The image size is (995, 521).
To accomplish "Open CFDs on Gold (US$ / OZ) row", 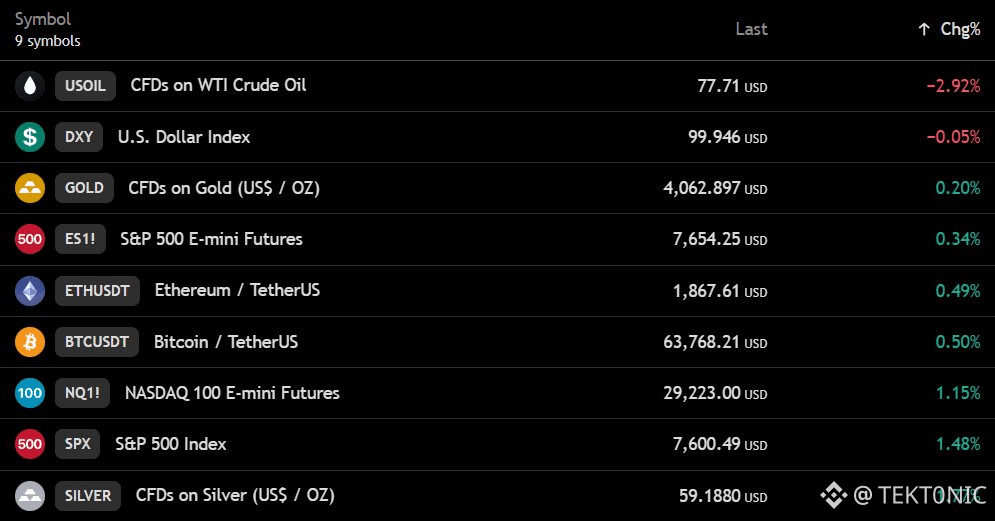I will coord(498,188).
